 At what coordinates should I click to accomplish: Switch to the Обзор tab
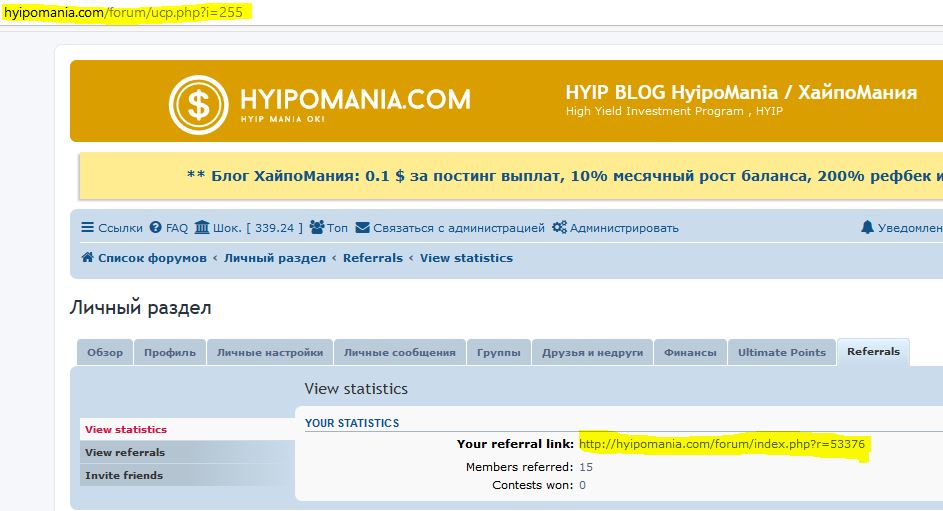(105, 353)
